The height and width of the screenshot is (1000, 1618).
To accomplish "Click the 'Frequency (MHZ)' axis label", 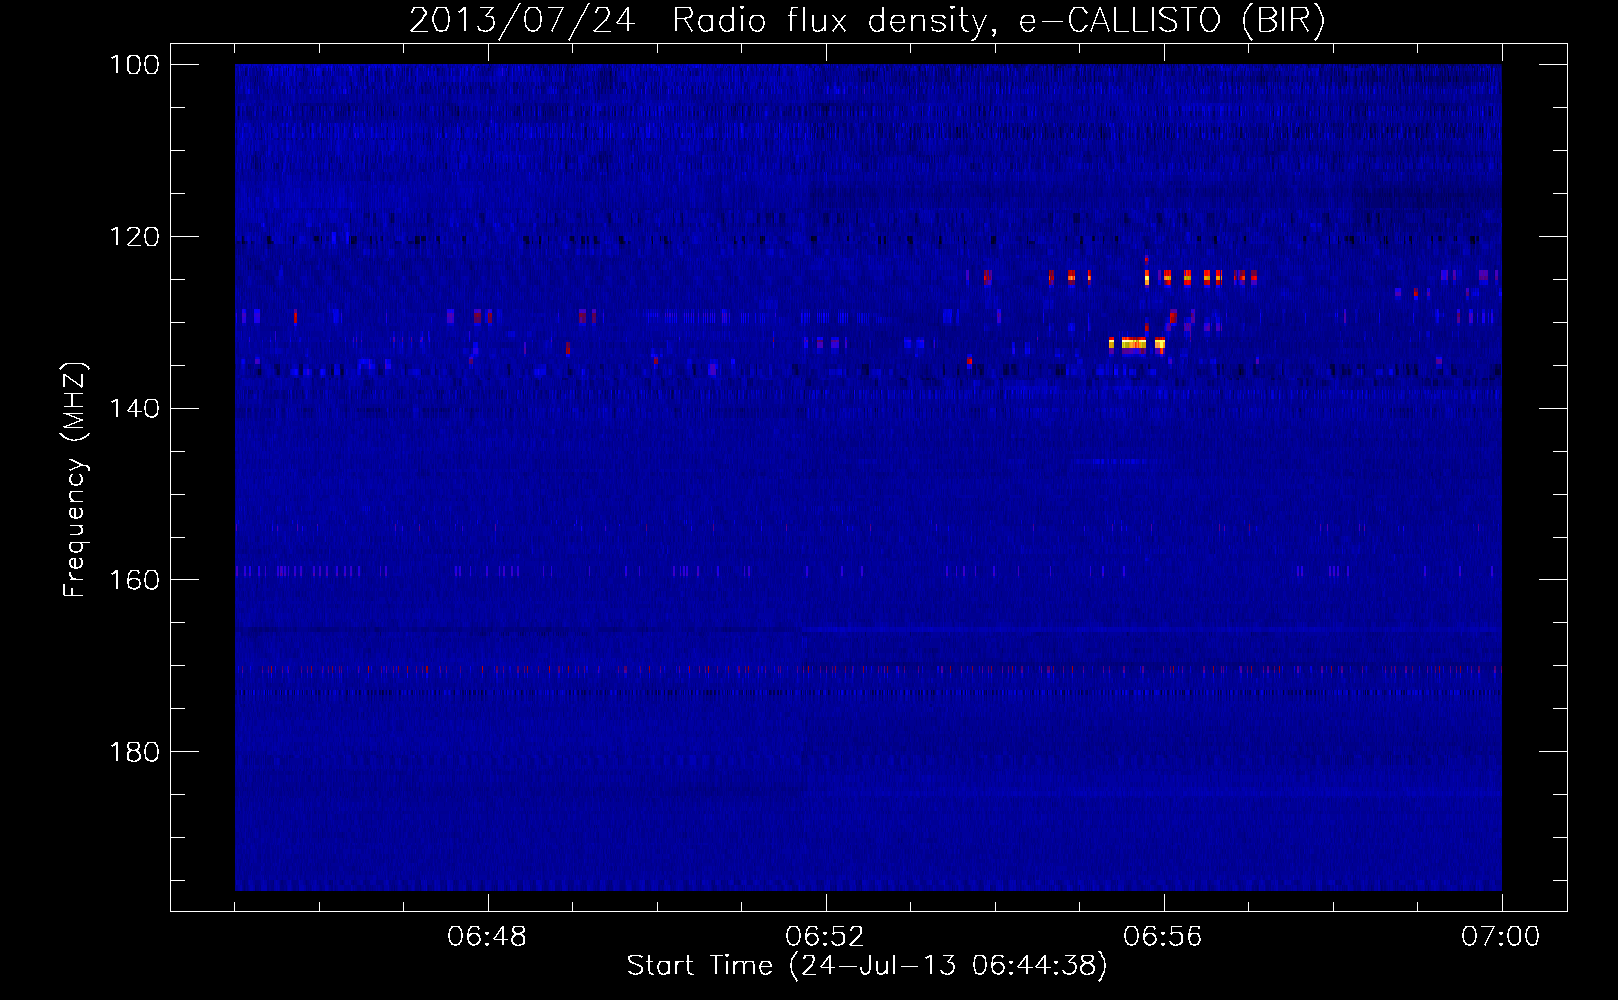I will pyautogui.click(x=75, y=480).
